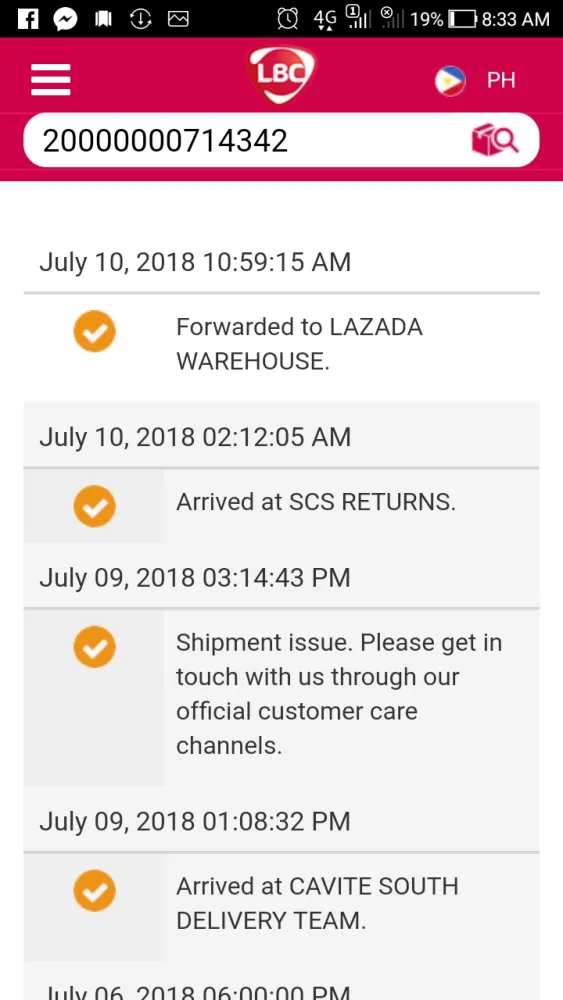Select the July 09, 2018 01:08:32 PM entry
This screenshot has width=563, height=1000.
point(195,821)
